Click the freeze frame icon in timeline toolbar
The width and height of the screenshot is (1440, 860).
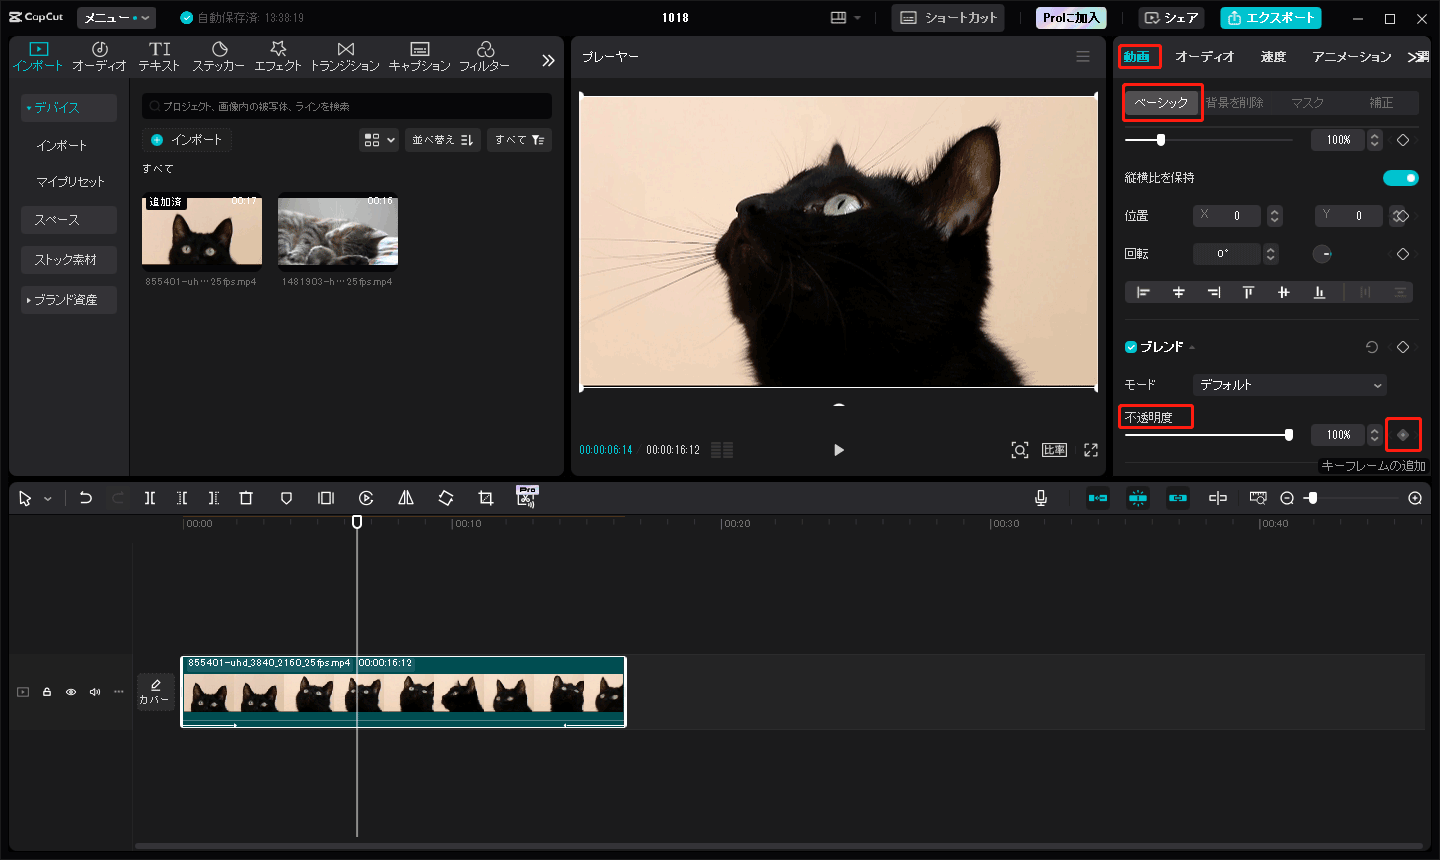coord(326,498)
